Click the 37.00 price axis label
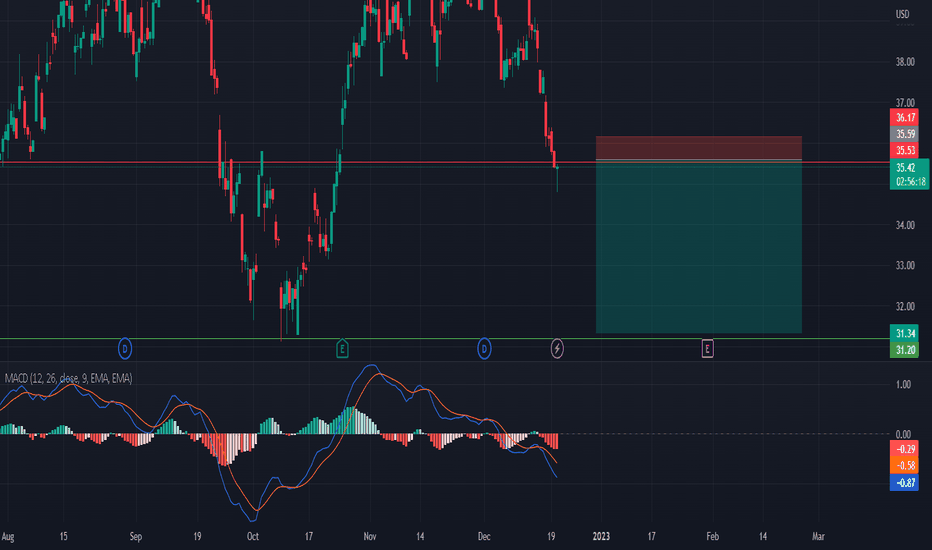 (905, 103)
